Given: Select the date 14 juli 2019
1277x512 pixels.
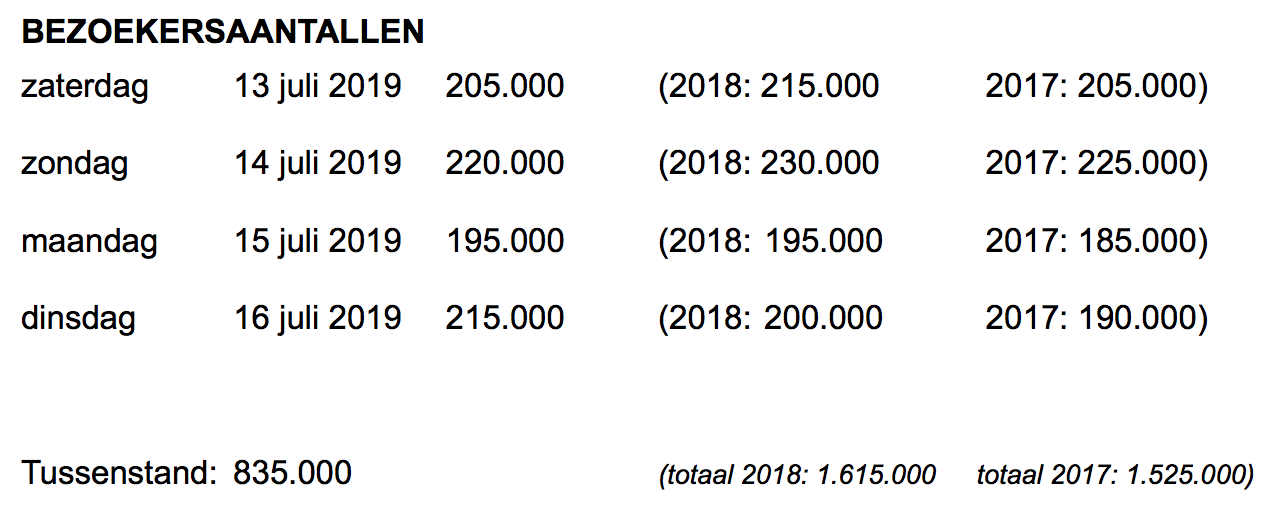Looking at the screenshot, I should pyautogui.click(x=317, y=162).
